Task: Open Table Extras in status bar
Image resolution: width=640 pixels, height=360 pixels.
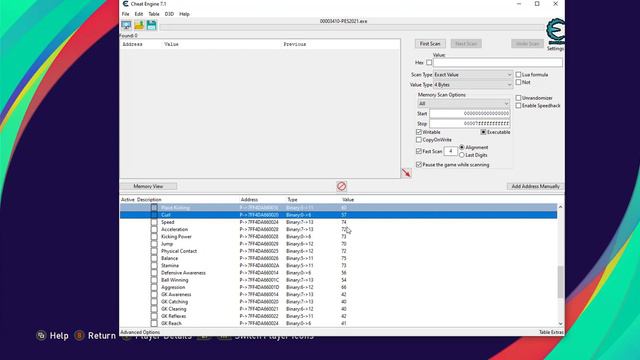Action: (551, 332)
